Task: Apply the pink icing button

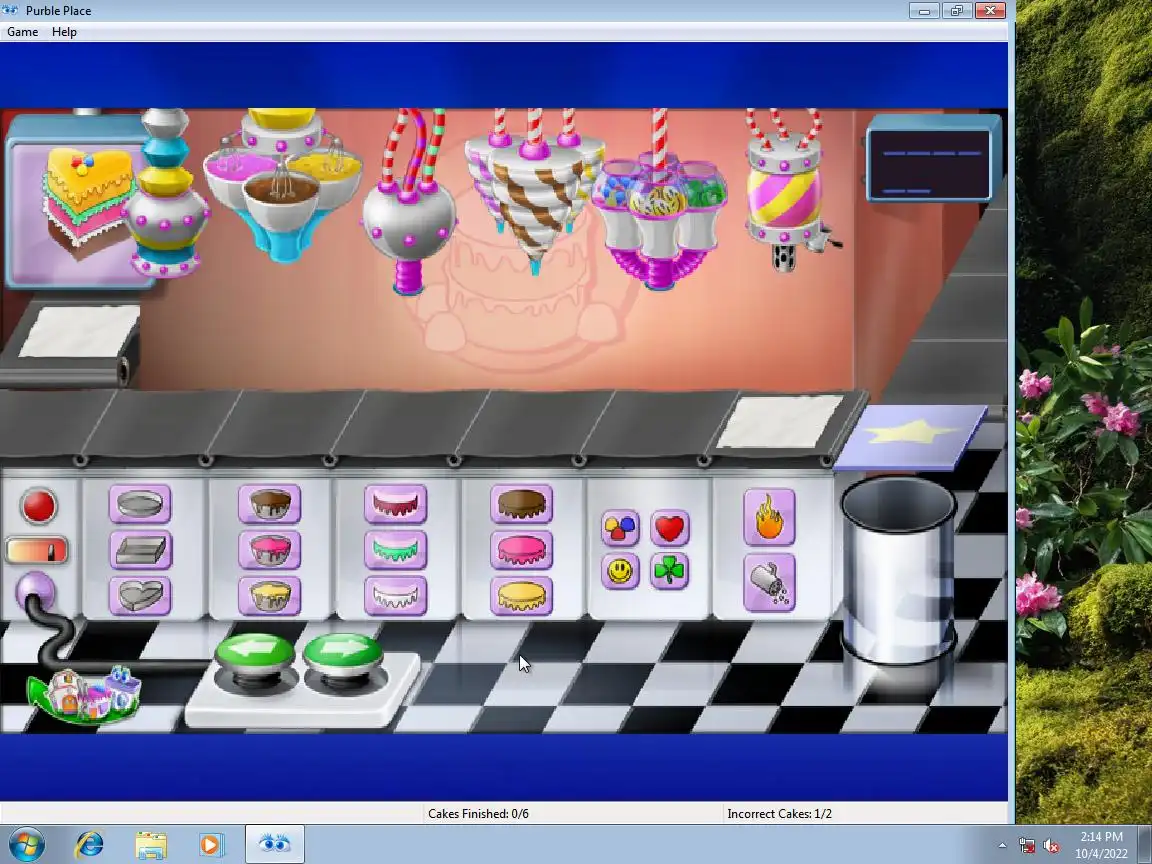Action: 522,550
